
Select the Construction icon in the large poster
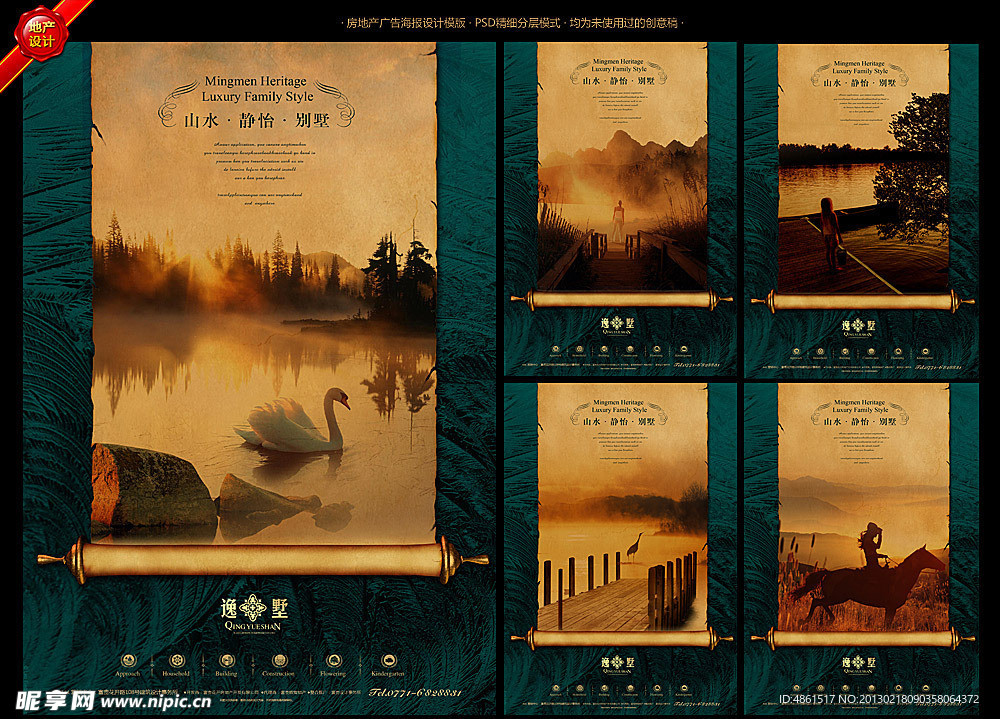pyautogui.click(x=279, y=661)
